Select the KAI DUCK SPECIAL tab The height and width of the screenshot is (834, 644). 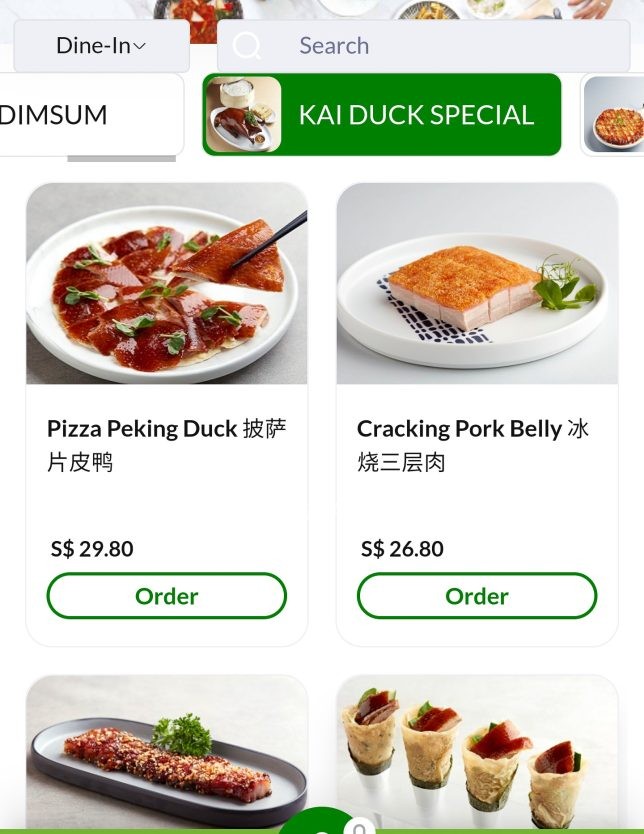[416, 115]
